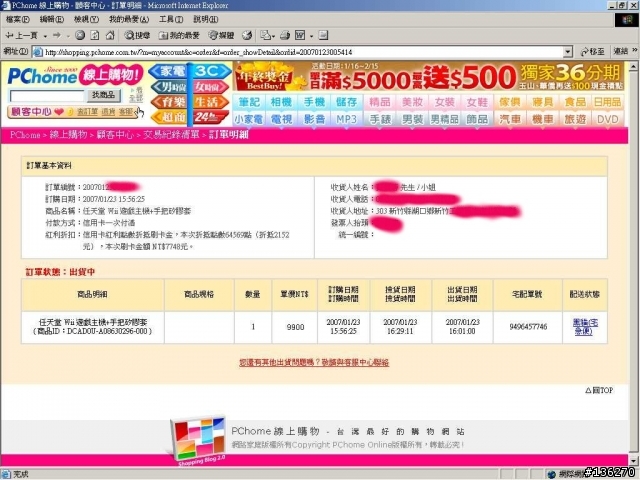Viewport: 640px width, 480px height.
Task: Open the 相機 category tab
Action: pyautogui.click(x=282, y=102)
